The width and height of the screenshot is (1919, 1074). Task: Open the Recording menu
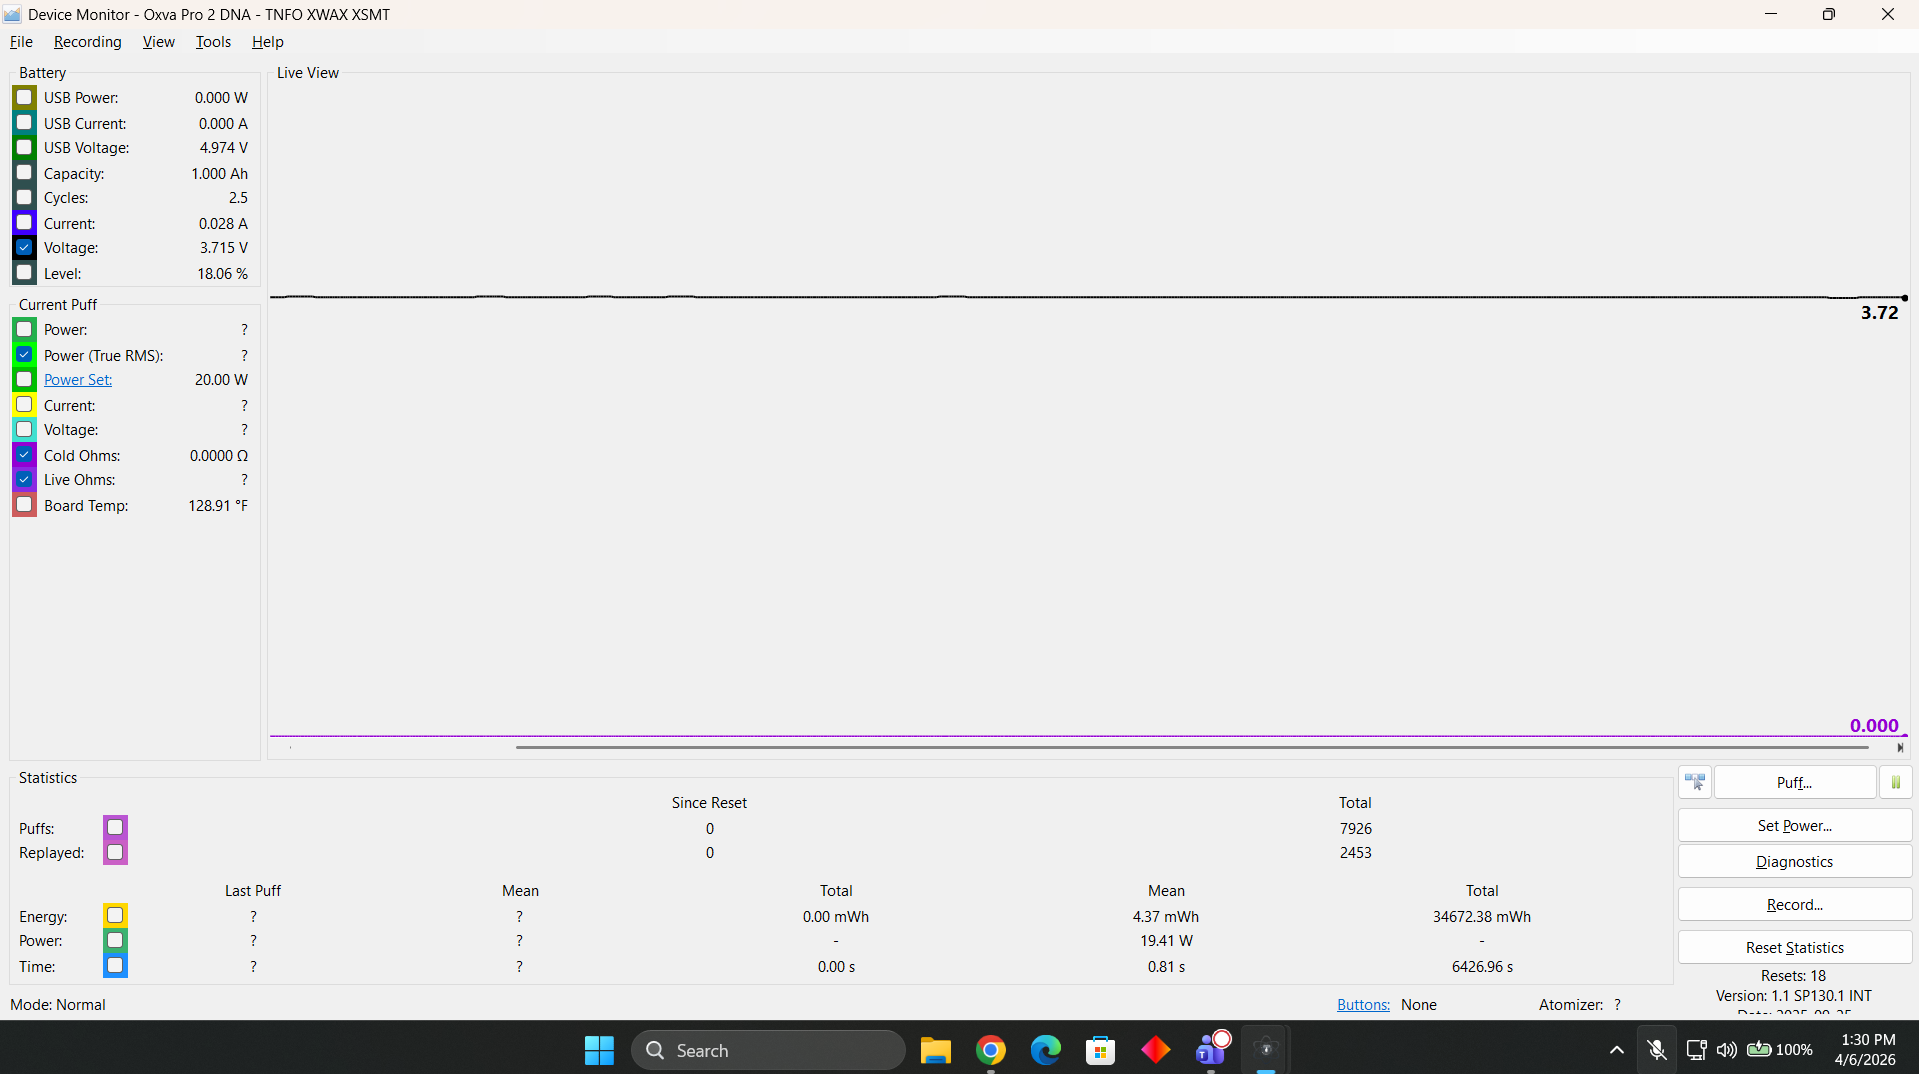pos(87,42)
